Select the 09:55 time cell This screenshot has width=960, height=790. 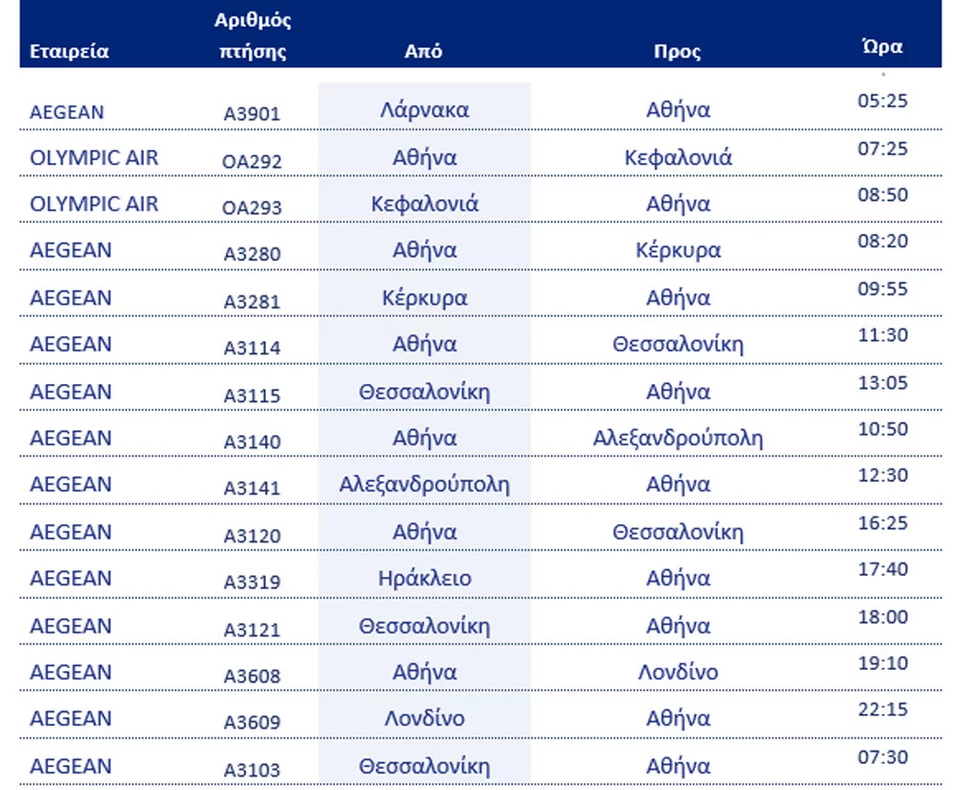point(883,288)
